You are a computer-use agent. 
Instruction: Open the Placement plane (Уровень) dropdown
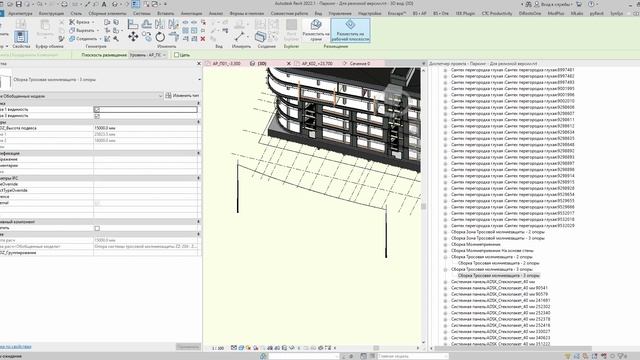point(148,55)
